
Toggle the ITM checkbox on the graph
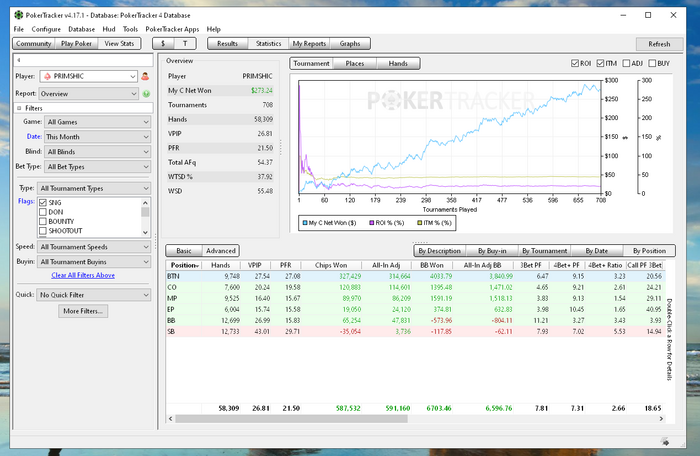[600, 63]
